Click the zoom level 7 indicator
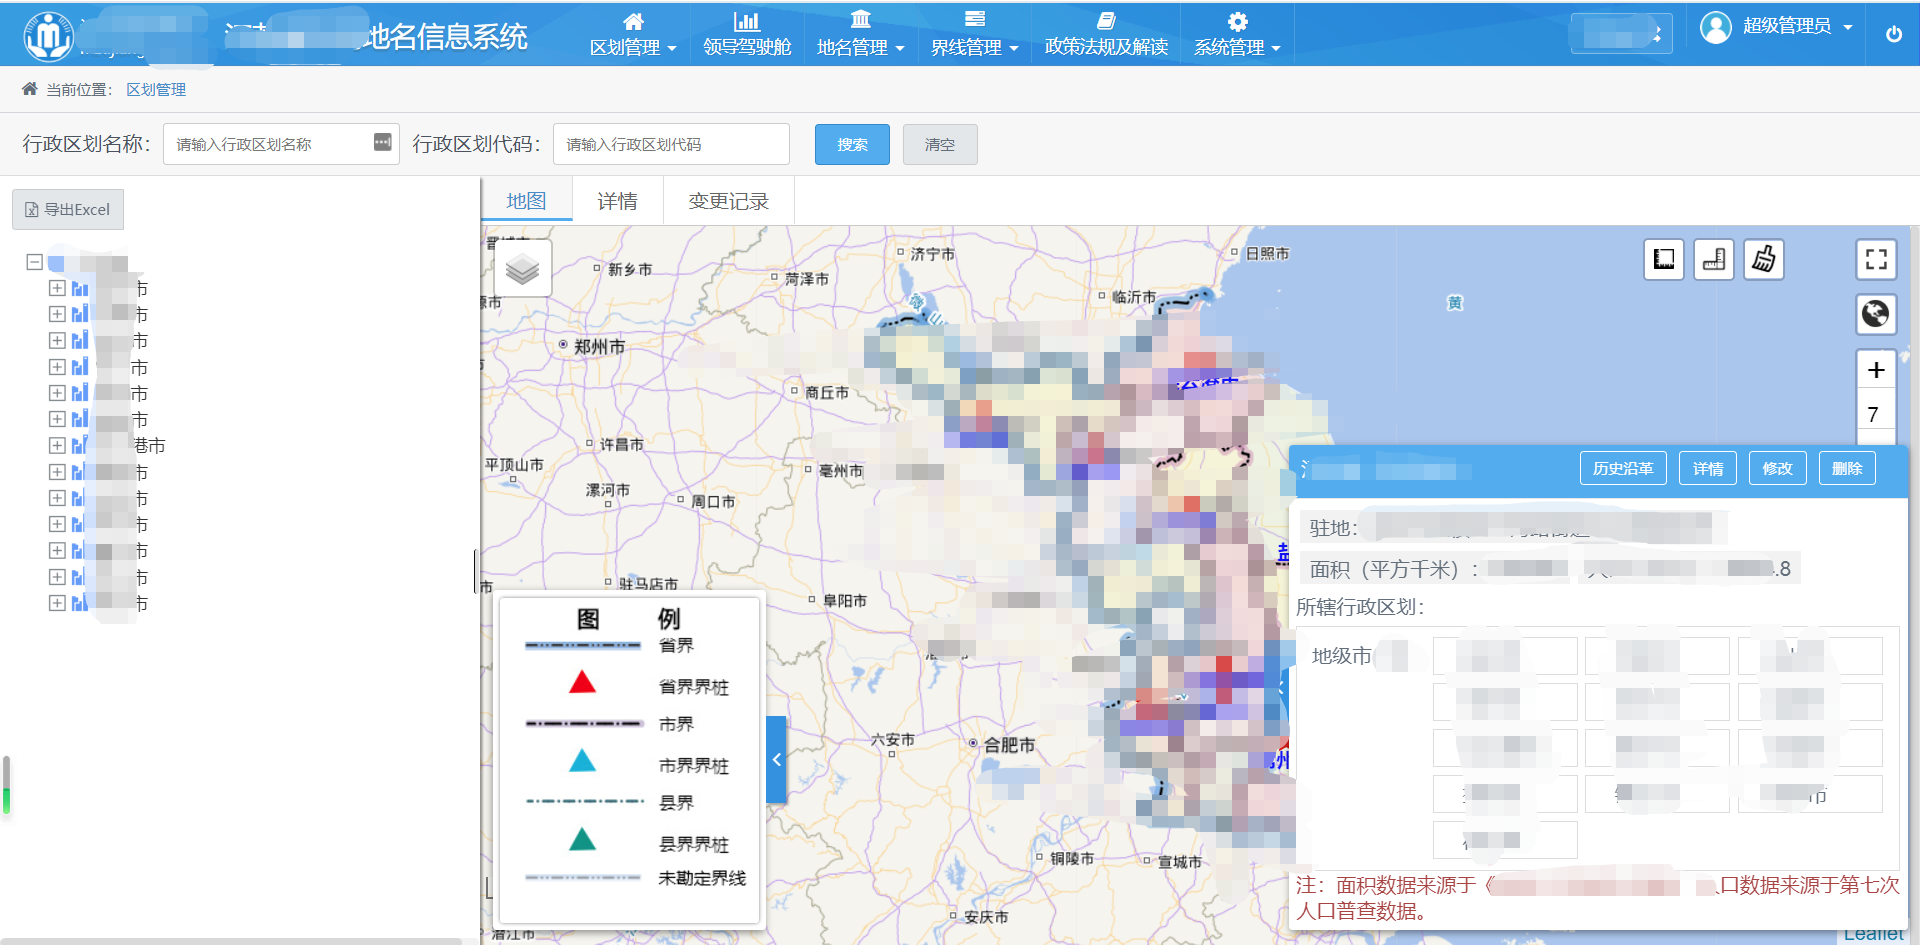This screenshot has width=1920, height=945. coord(1876,413)
